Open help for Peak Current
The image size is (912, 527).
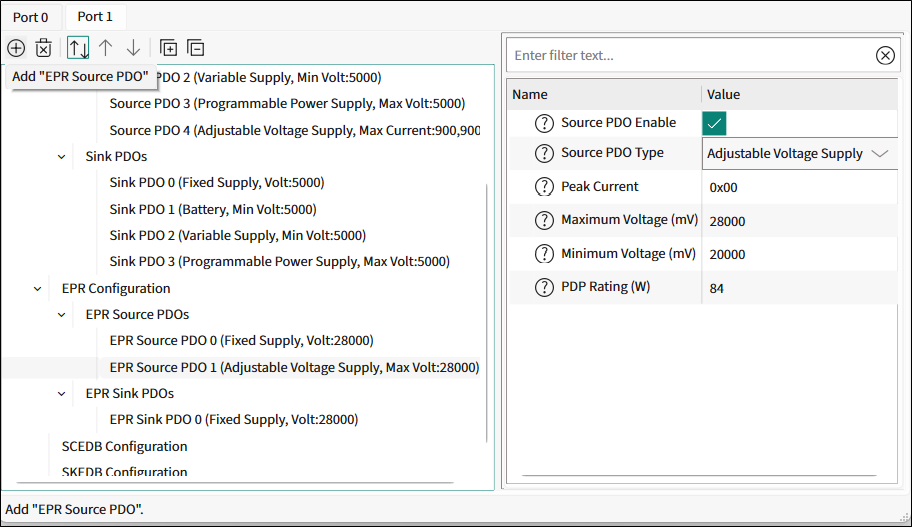[x=544, y=187]
